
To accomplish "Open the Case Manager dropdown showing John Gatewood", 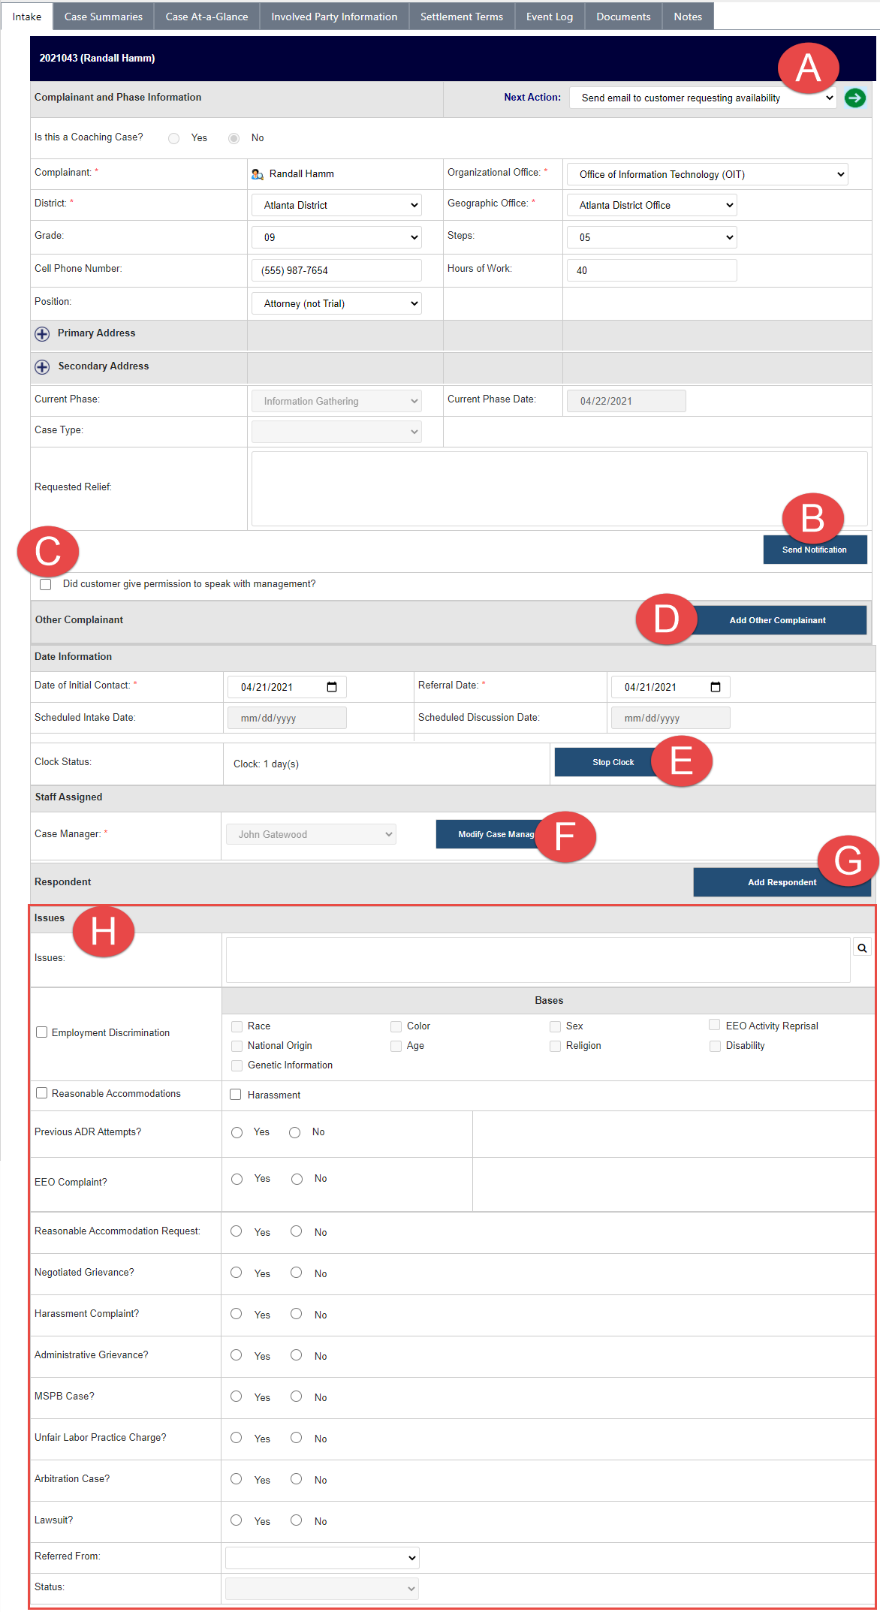I will 311,834.
